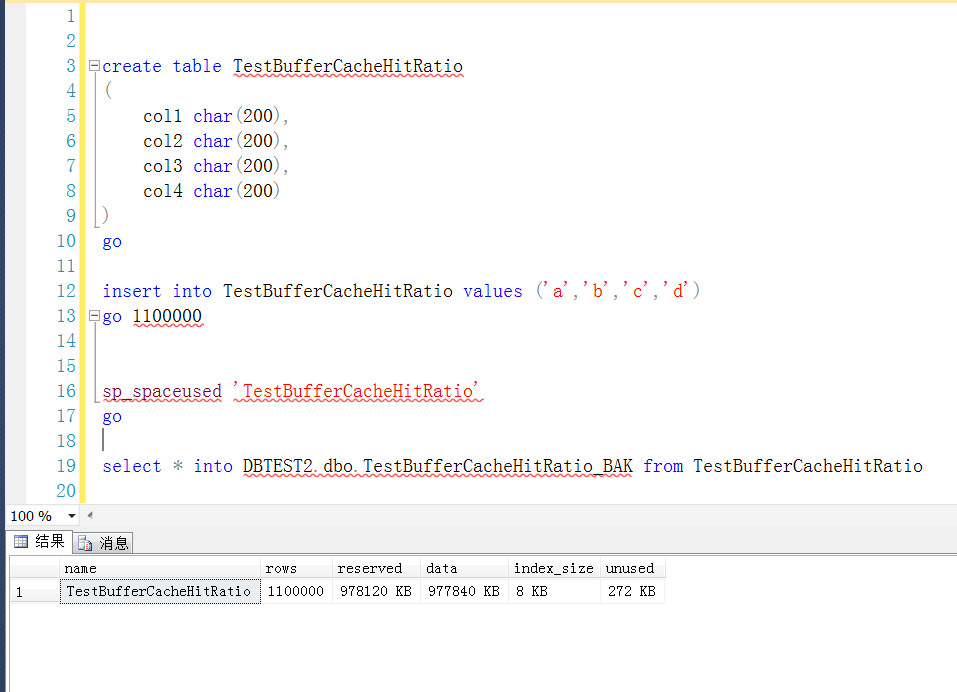Click the 978120 KB reserved cell

coord(377,591)
